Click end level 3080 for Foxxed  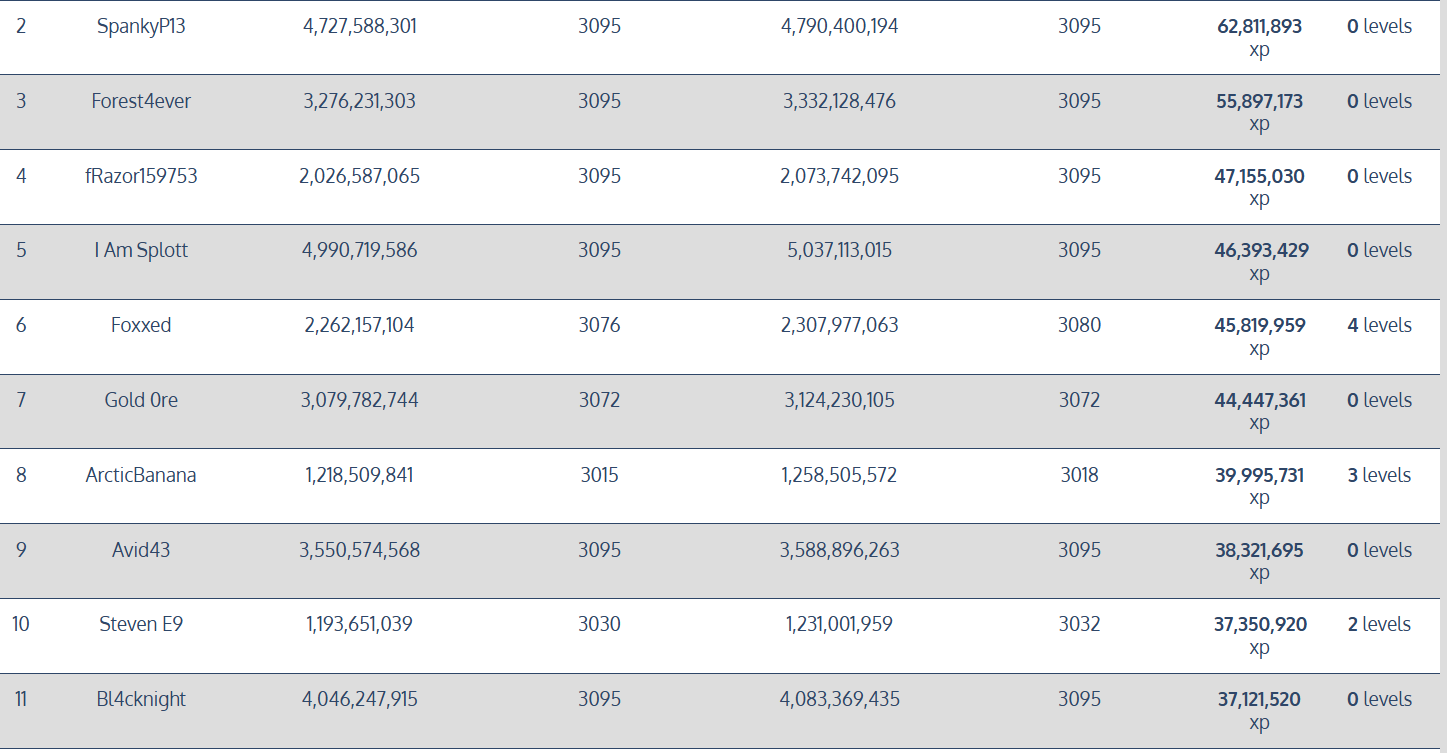coord(1080,325)
